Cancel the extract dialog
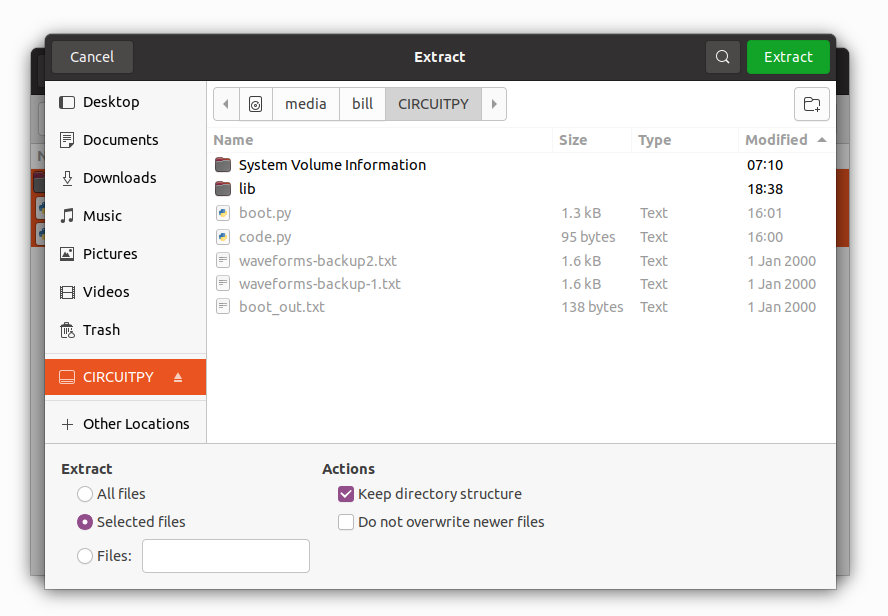Image resolution: width=888 pixels, height=616 pixels. tap(92, 57)
